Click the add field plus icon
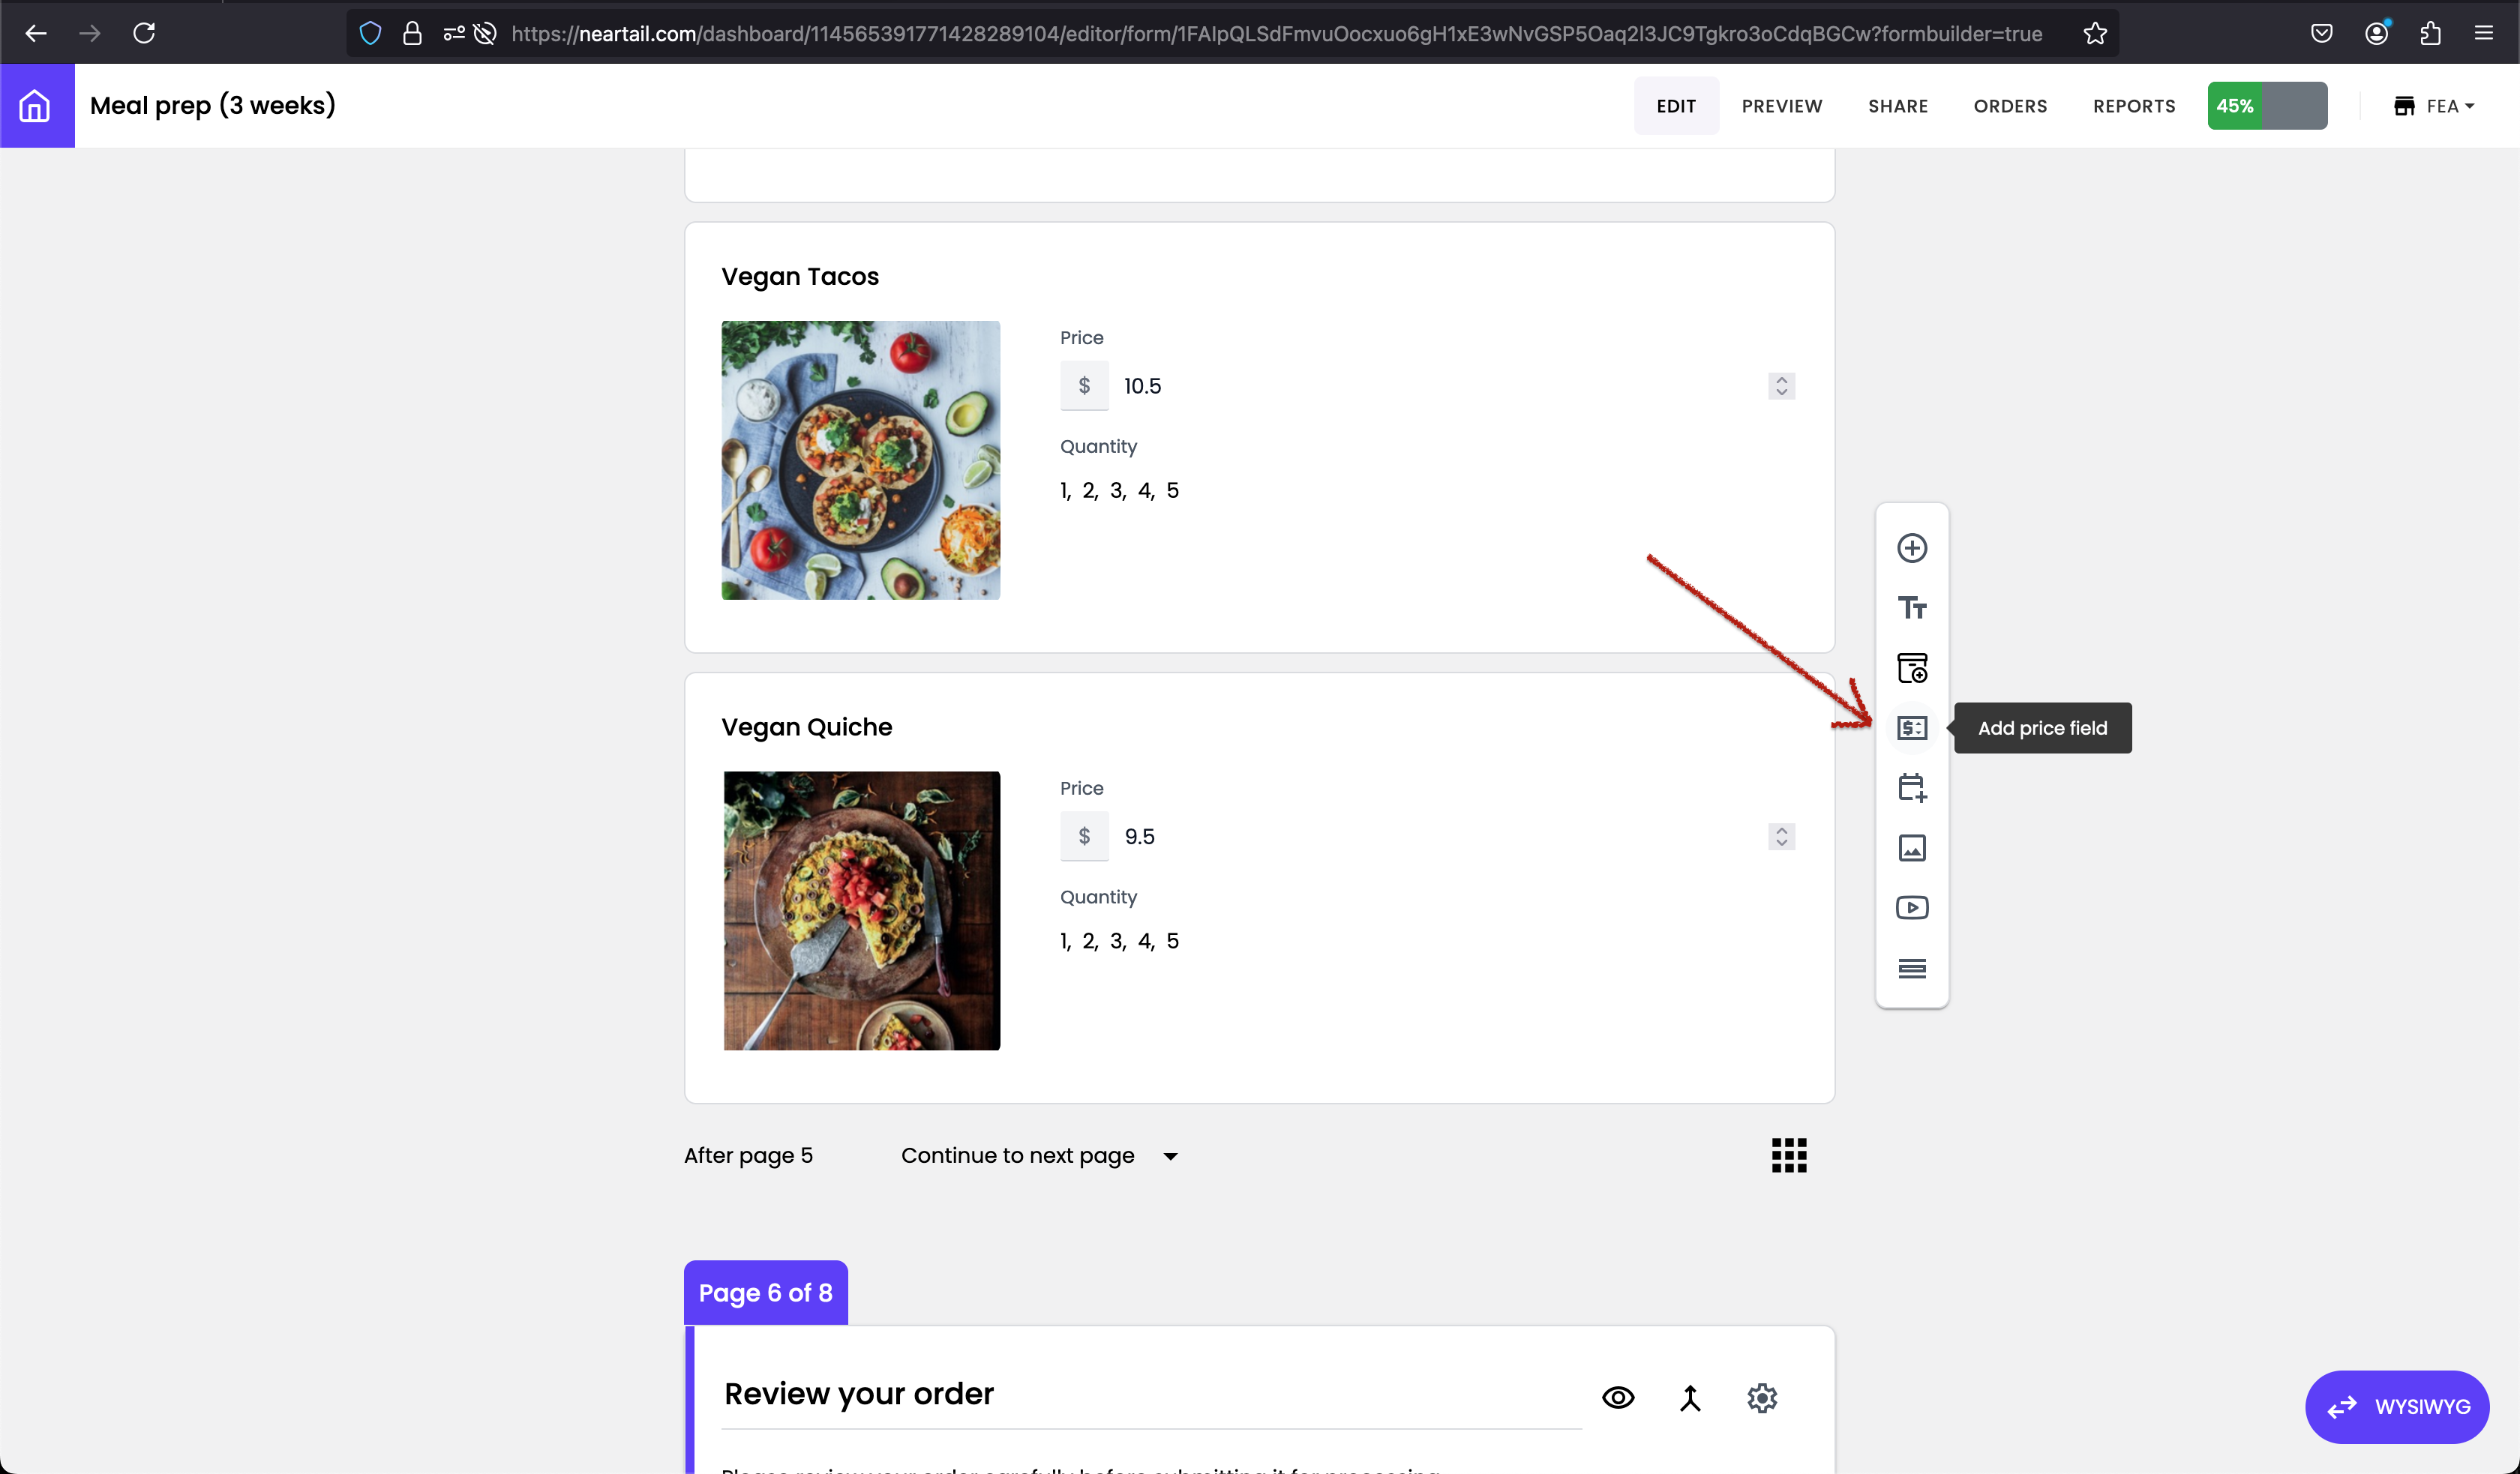The image size is (2520, 1474). pyautogui.click(x=1911, y=548)
